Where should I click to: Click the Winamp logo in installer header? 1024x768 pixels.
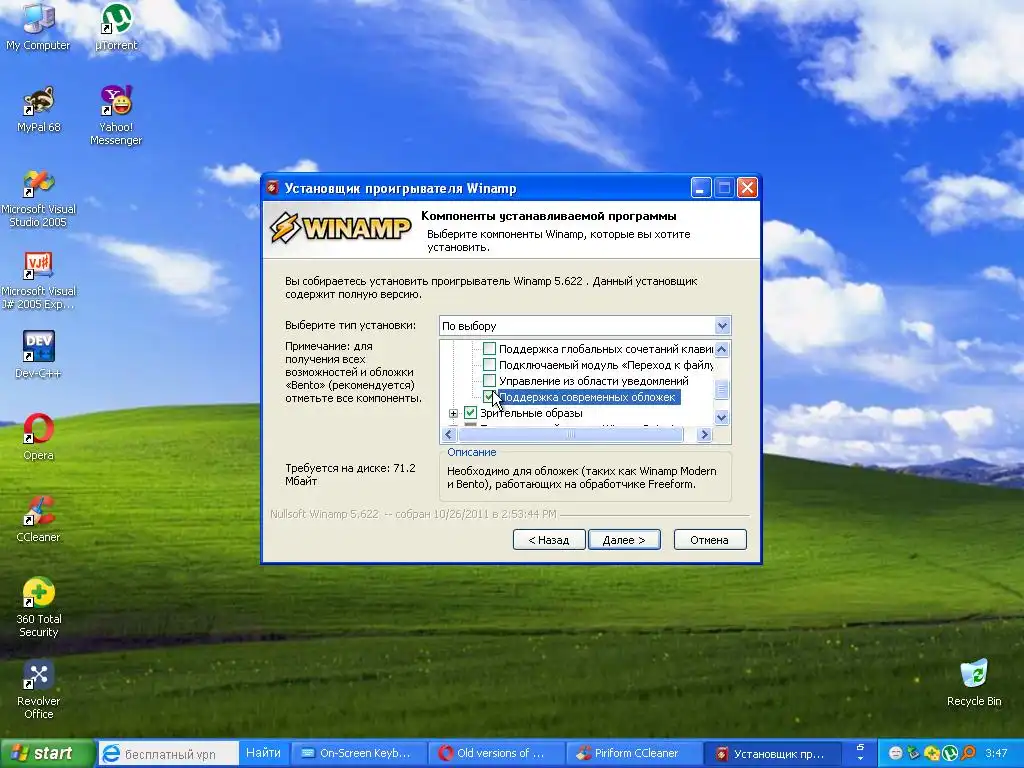(341, 229)
